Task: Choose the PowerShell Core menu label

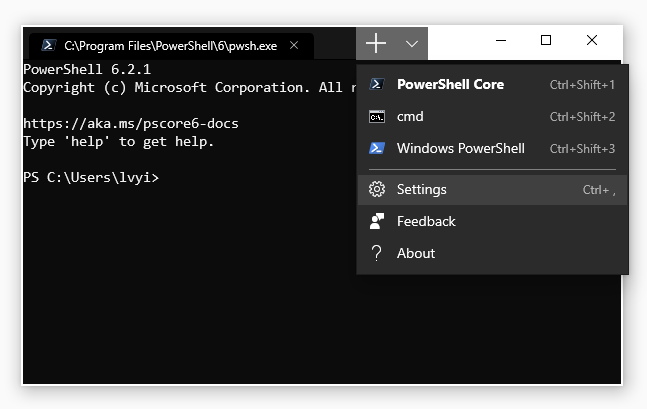Action: pos(450,85)
